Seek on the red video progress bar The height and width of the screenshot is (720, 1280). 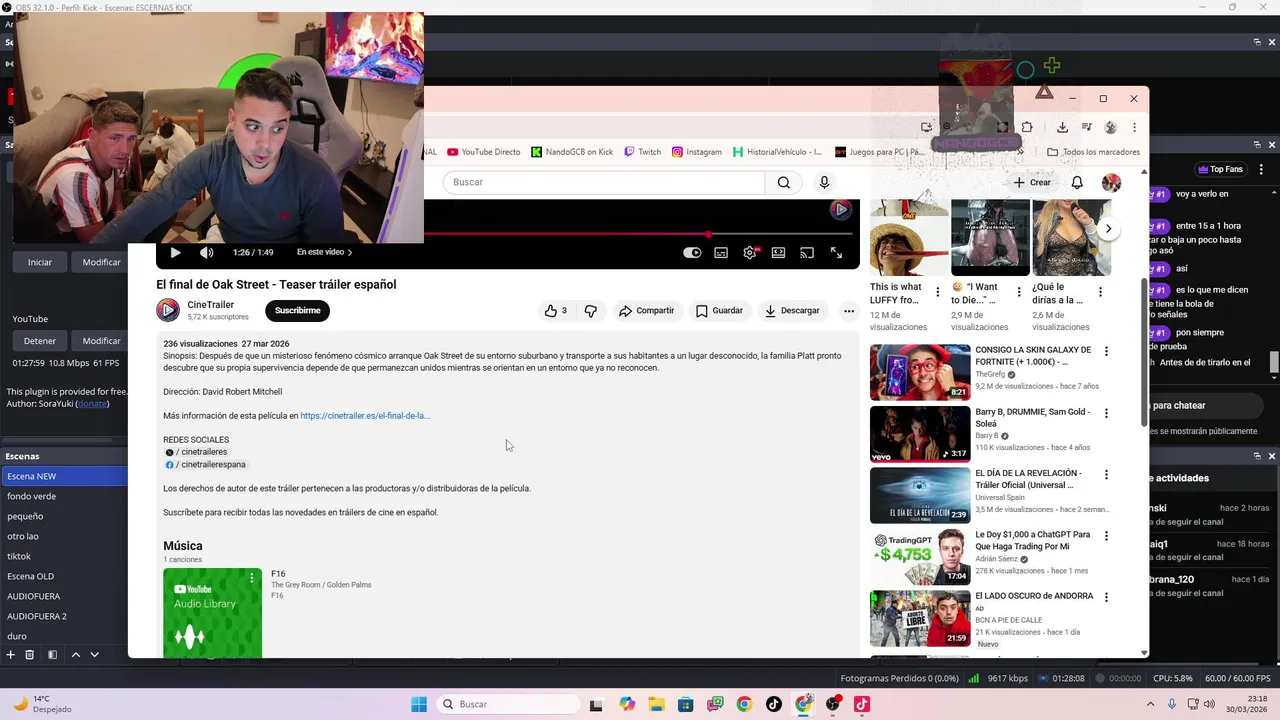638,235
